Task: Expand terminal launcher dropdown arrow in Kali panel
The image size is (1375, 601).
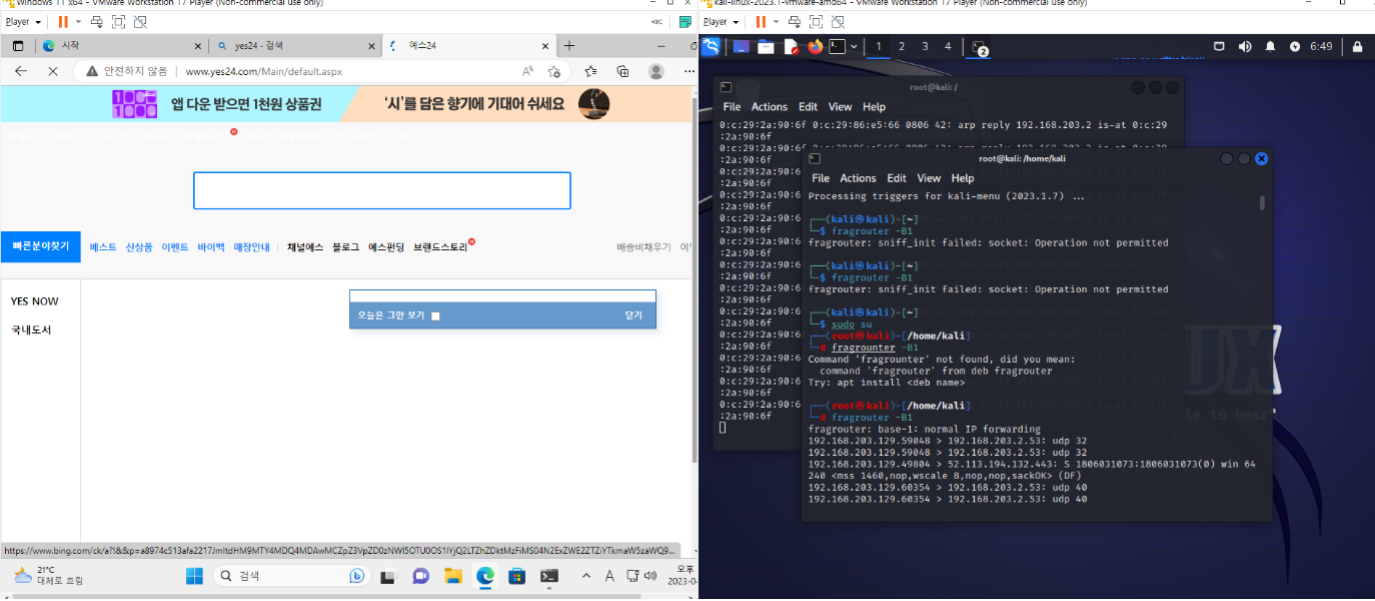Action: tap(856, 46)
